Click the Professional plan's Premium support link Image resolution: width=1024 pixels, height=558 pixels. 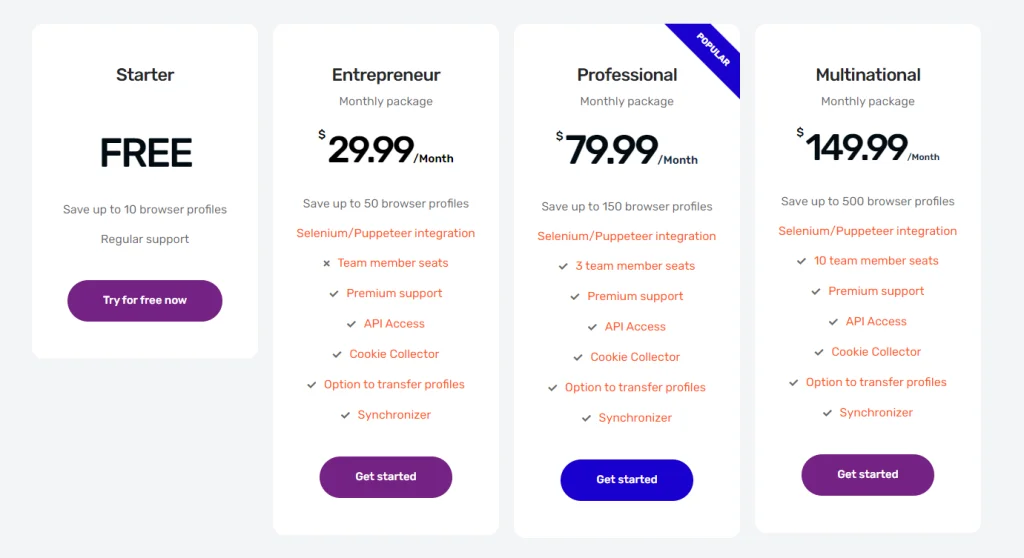[635, 296]
